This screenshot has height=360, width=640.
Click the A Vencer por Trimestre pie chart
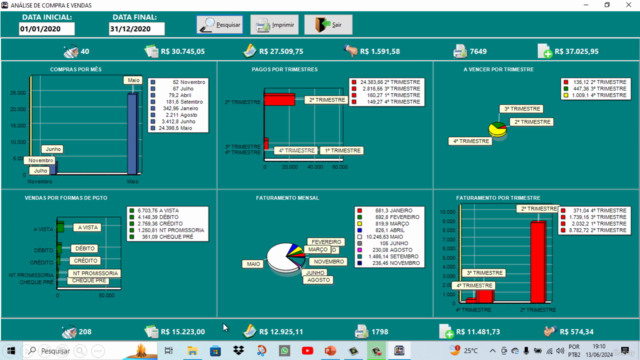coord(498,129)
